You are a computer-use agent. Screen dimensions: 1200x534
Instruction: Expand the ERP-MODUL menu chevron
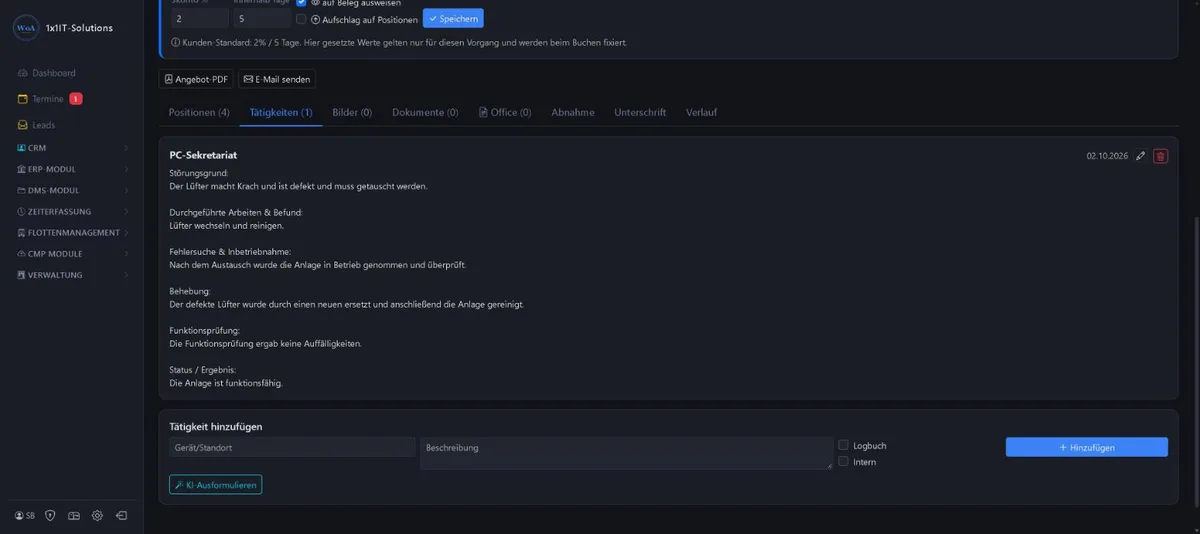point(126,169)
